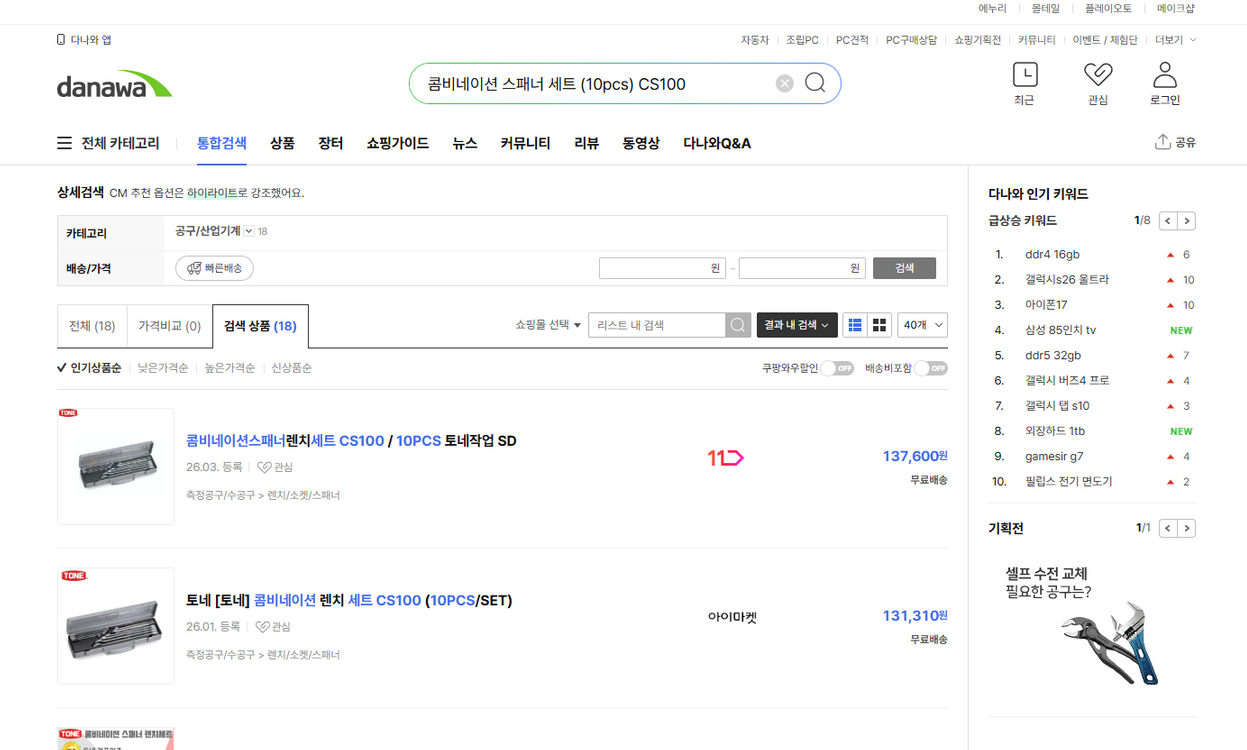Go to next 기획전 banner
This screenshot has height=750, width=1247.
point(1187,528)
